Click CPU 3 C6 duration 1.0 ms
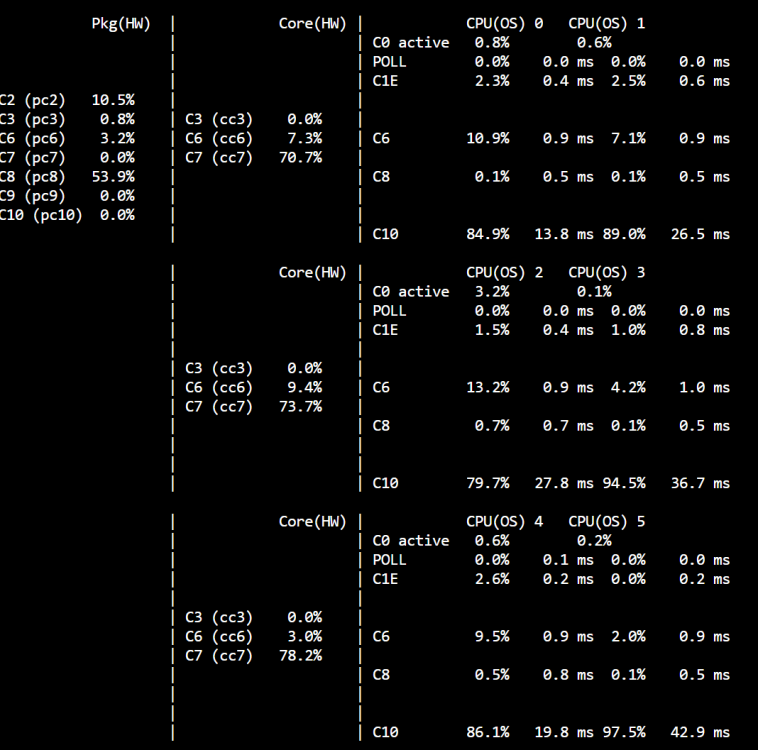 coord(704,387)
